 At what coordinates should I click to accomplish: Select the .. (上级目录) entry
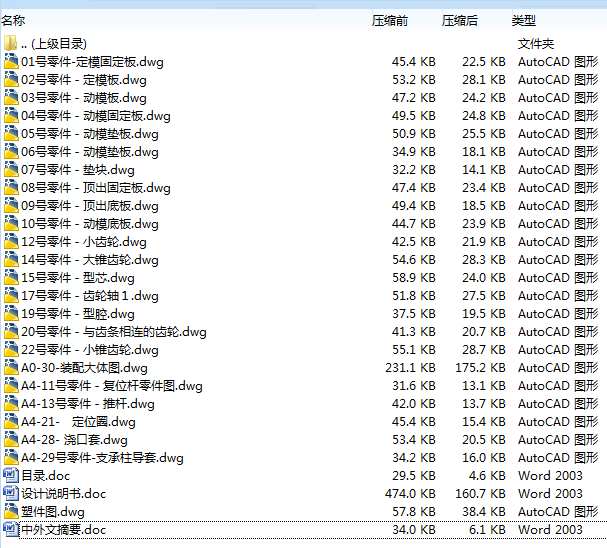point(54,44)
